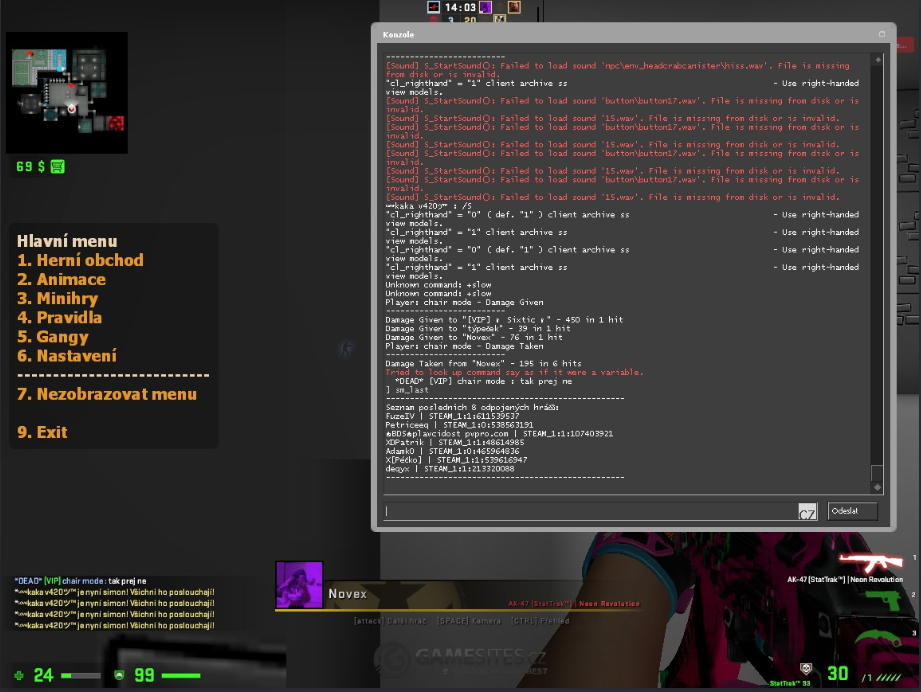Image resolution: width=921 pixels, height=692 pixels.
Task: Select '6. Nastavení' menu option
Action: pos(67,356)
